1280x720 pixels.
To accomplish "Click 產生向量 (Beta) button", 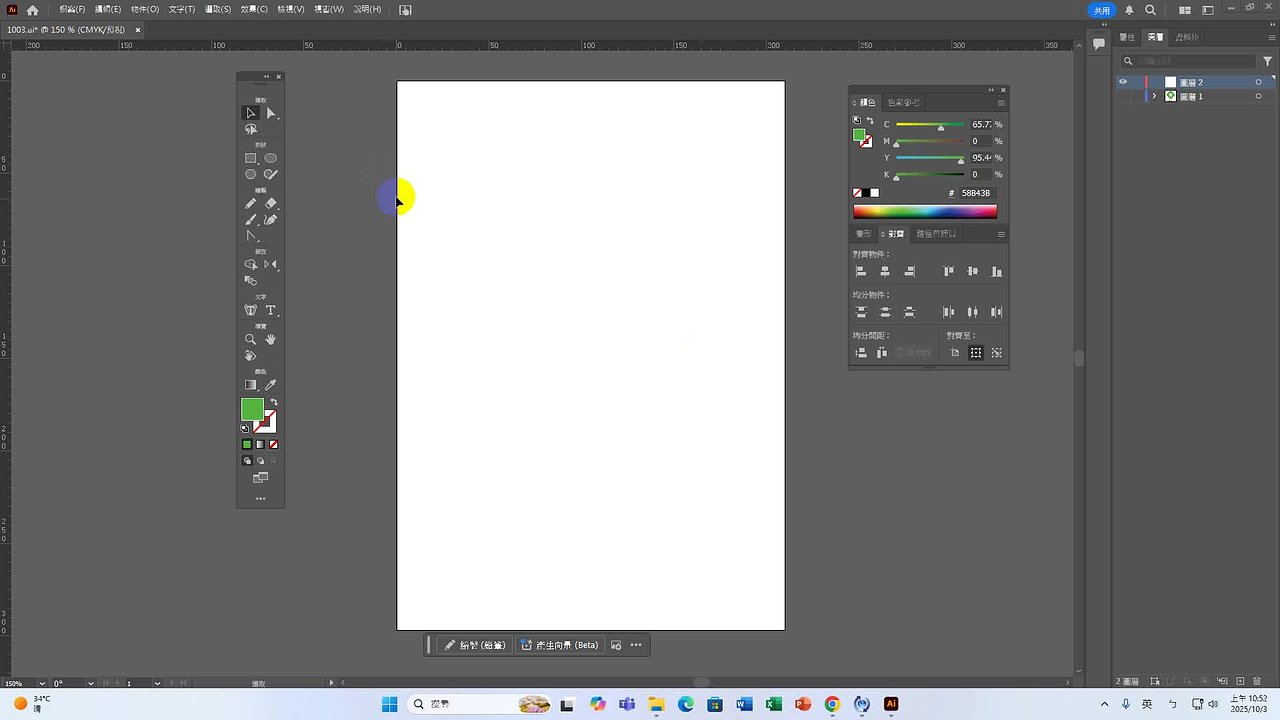I will (559, 645).
